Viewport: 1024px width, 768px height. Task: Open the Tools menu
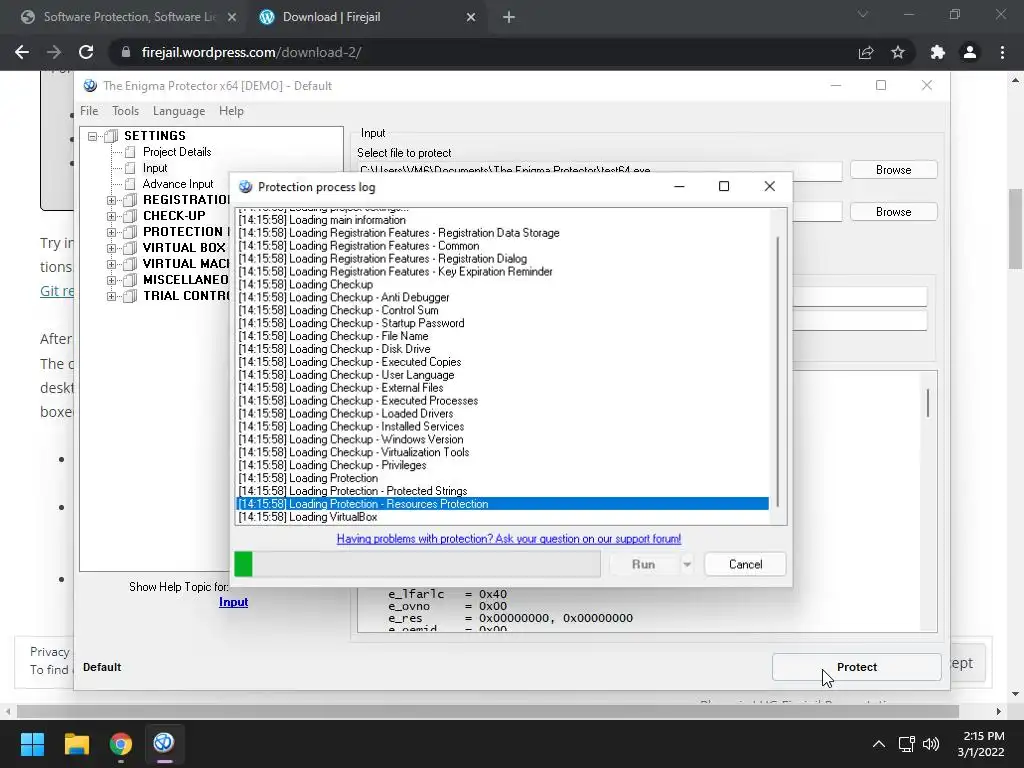pos(125,111)
